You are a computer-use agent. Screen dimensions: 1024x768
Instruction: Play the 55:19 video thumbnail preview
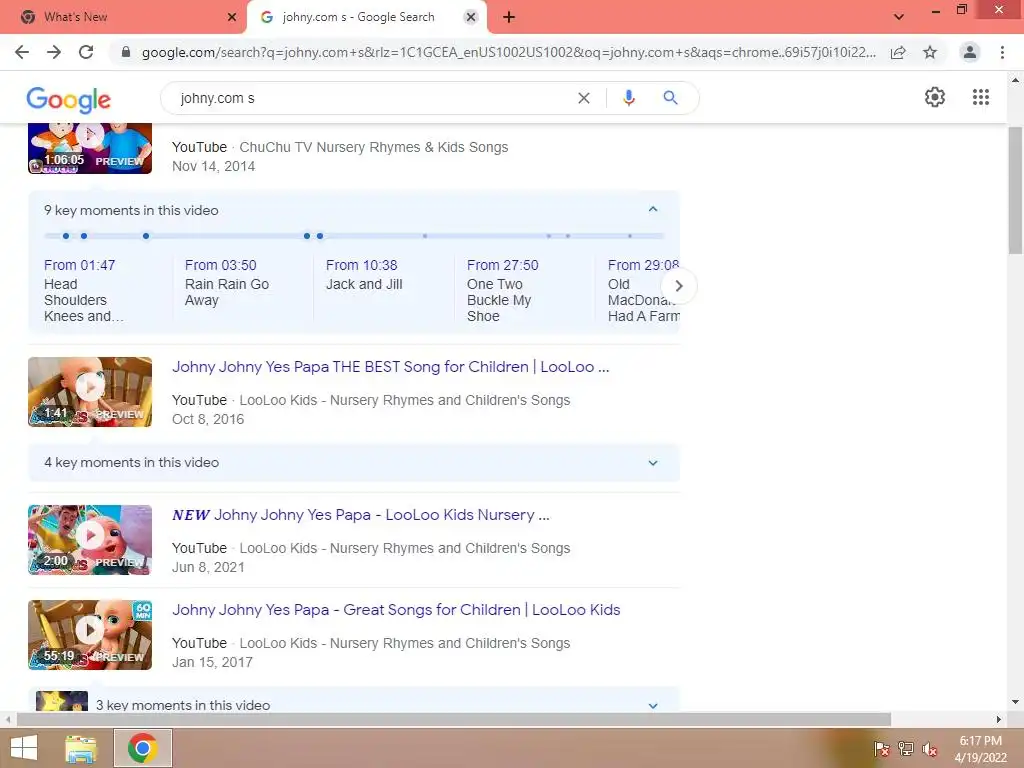(x=90, y=635)
